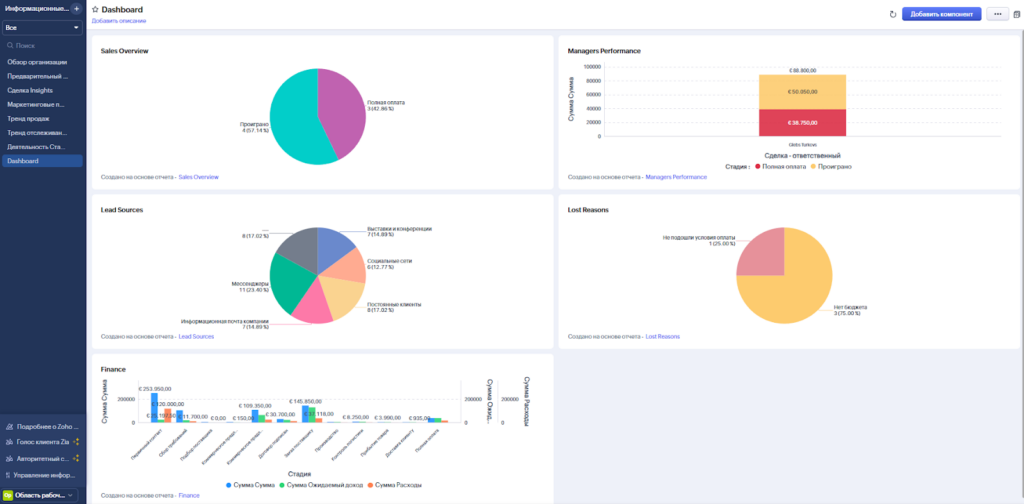
Task: Star the Dashboard as favorite
Action: (x=95, y=9)
